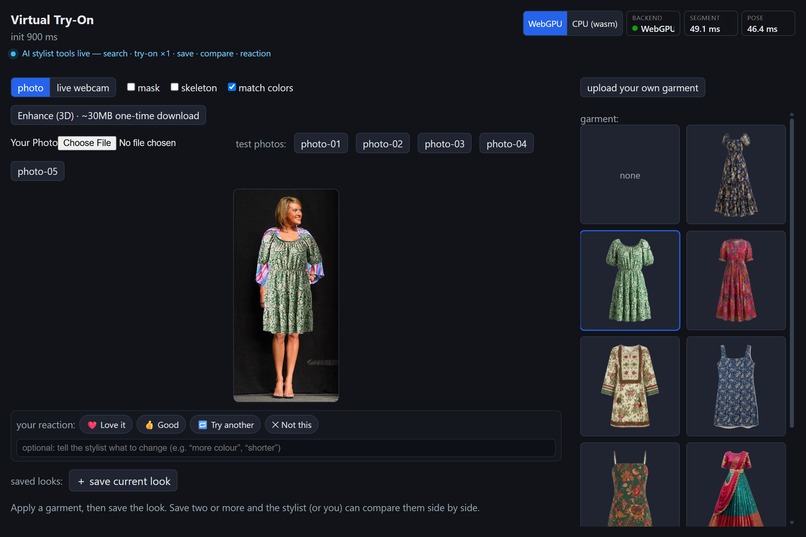Click the try-on preview photo

tap(286, 295)
